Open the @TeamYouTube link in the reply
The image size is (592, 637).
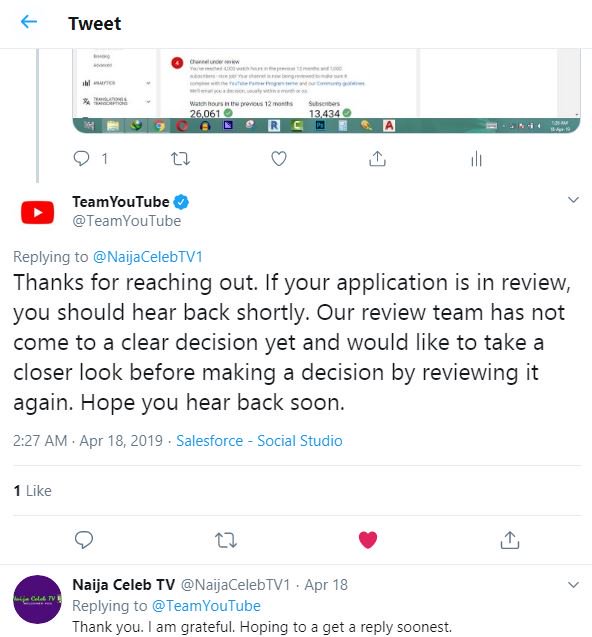tap(206, 606)
